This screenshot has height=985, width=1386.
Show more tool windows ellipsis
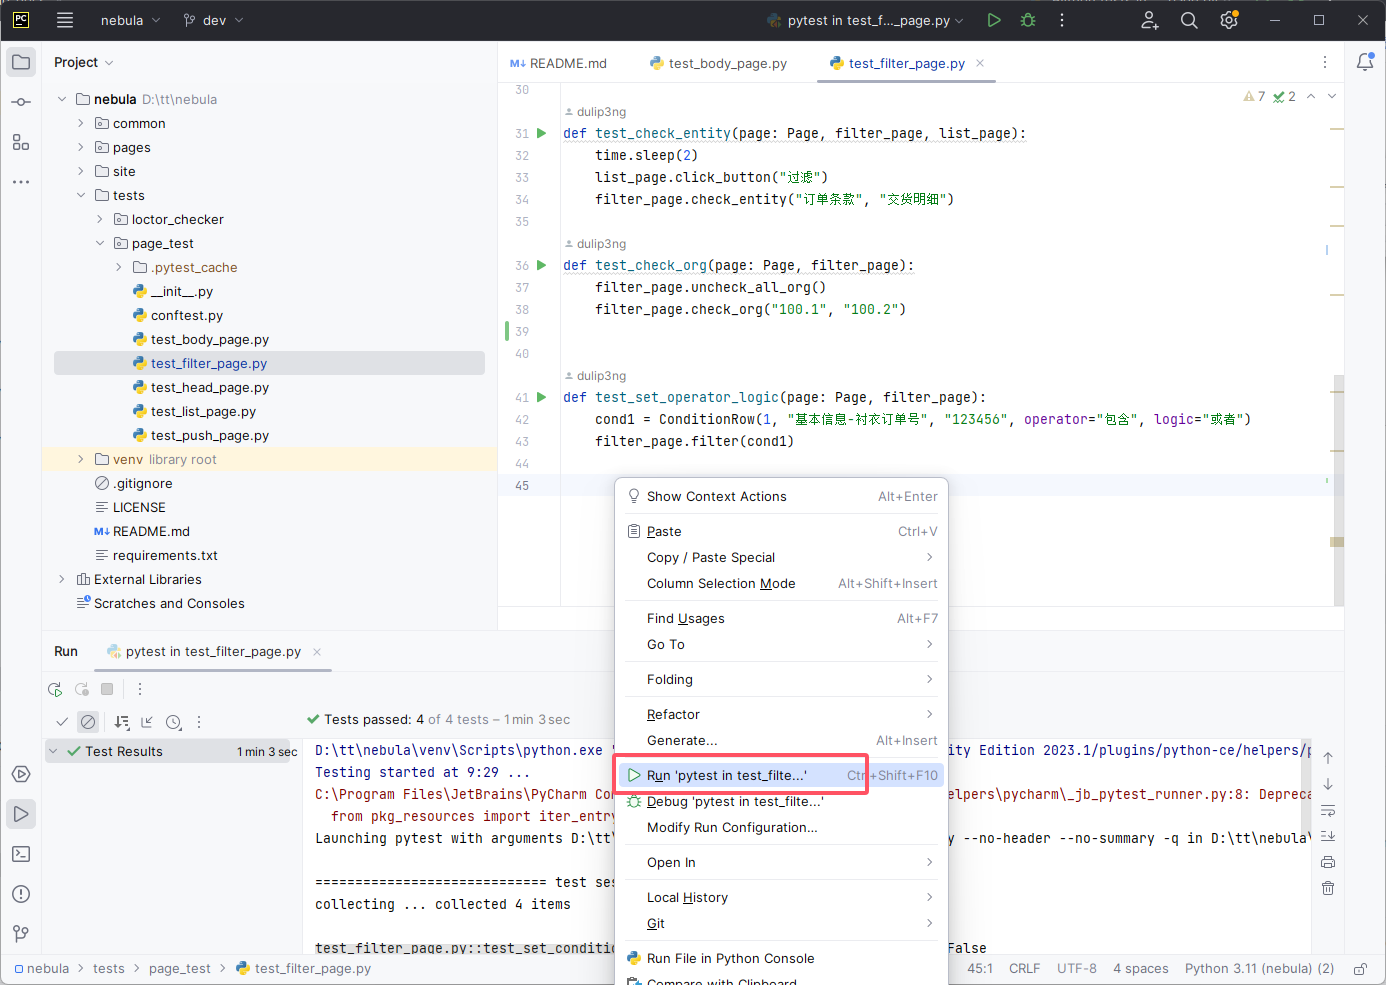pos(21,182)
